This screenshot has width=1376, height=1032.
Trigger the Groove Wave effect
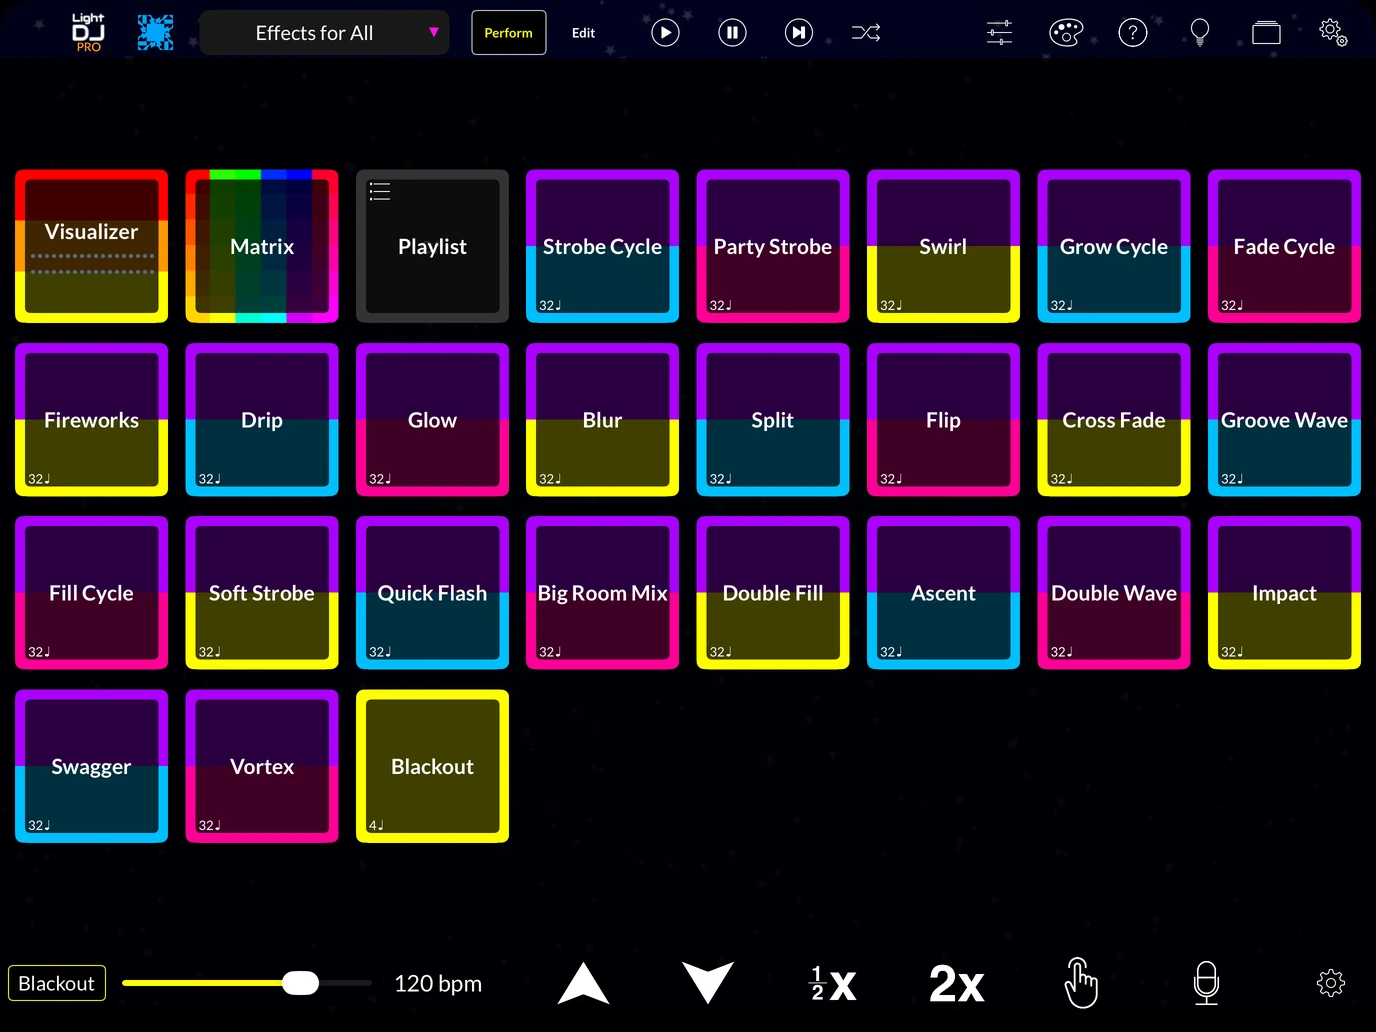coord(1284,420)
